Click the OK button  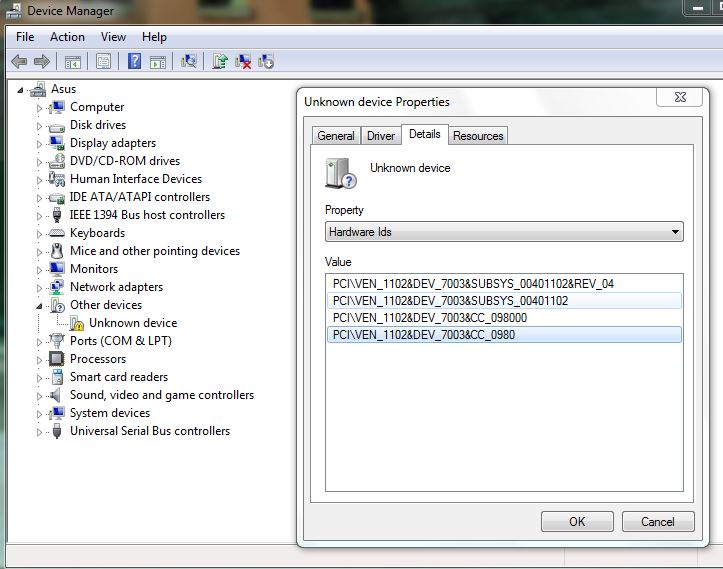tap(577, 522)
